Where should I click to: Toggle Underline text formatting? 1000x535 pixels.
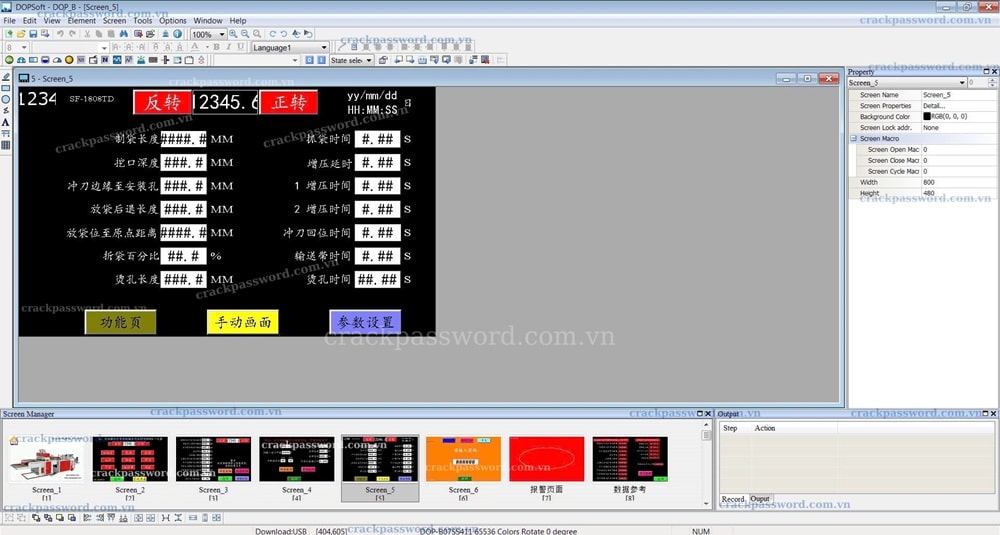[x=240, y=47]
